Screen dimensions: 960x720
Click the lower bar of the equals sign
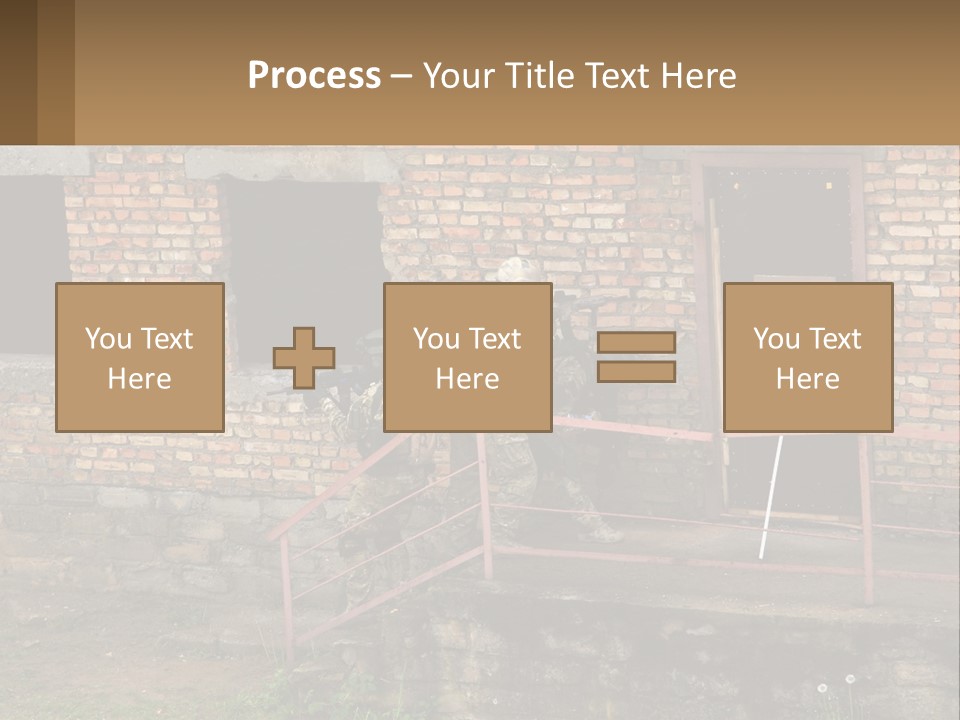pos(636,371)
